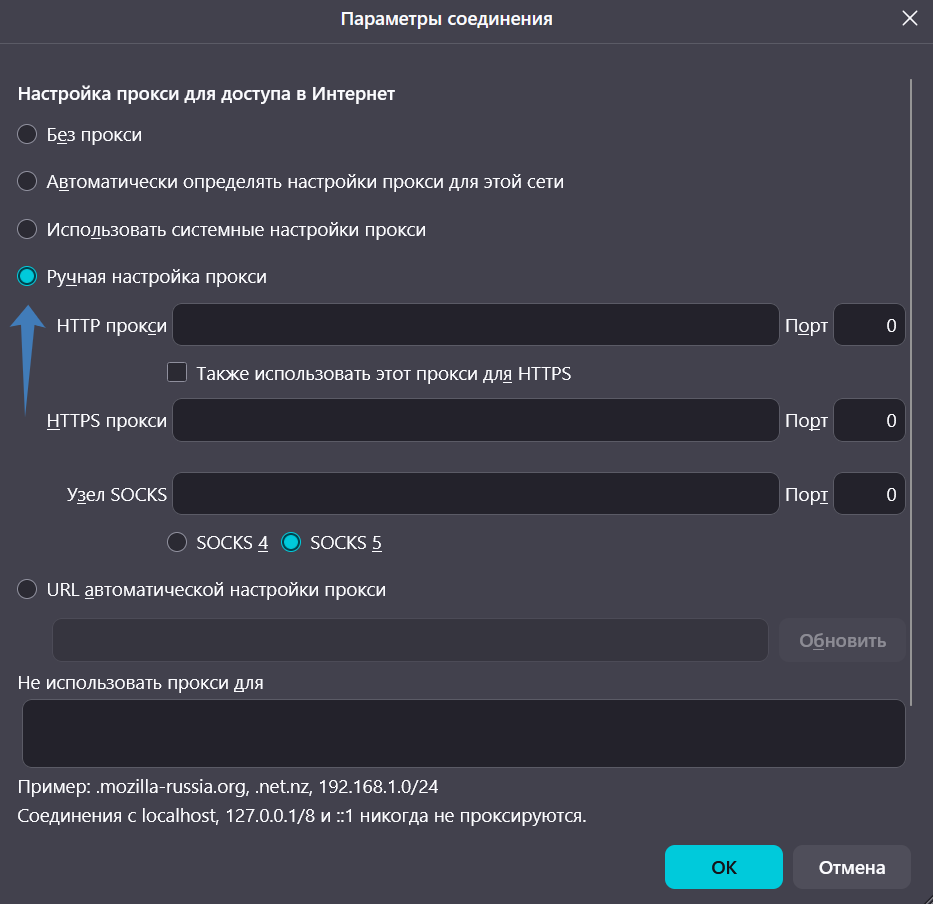Click the HTTPS прокси address field
Image resolution: width=933 pixels, height=904 pixels.
[x=476, y=420]
